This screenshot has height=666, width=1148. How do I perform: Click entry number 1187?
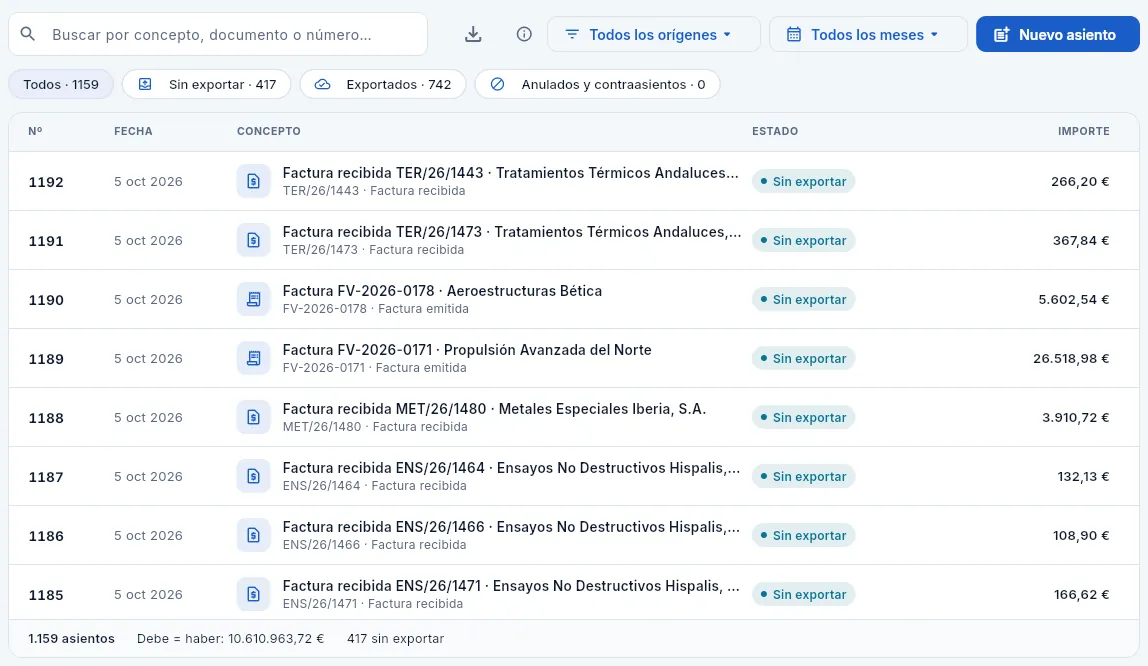[x=46, y=476]
